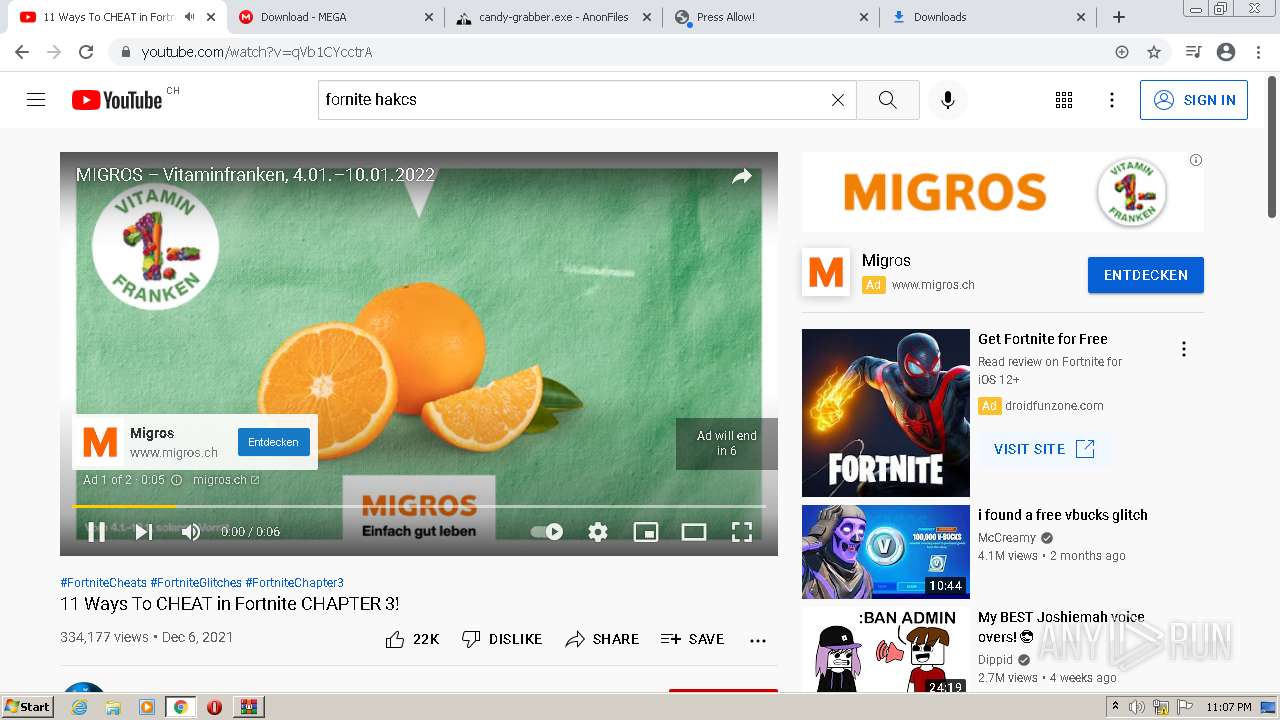This screenshot has height=720, width=1280.
Task: Close the Download - MEGA tab
Action: coord(429,17)
